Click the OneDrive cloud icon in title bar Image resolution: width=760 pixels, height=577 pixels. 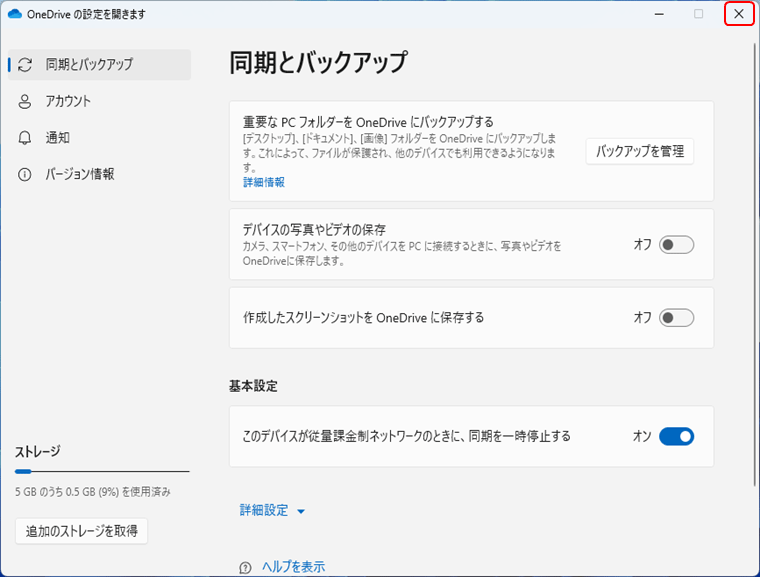[x=15, y=14]
